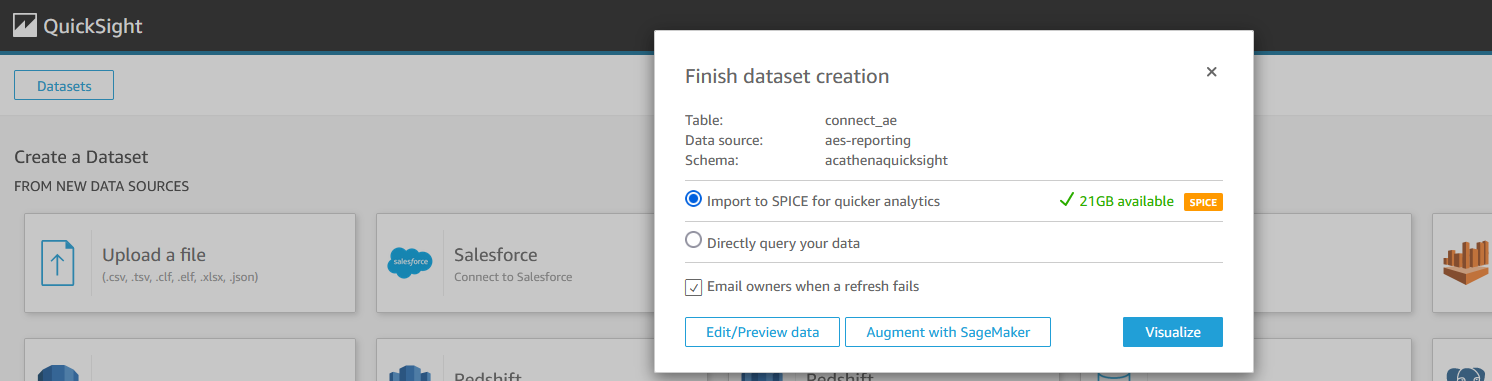Close the Finish dataset creation dialog

(1211, 72)
